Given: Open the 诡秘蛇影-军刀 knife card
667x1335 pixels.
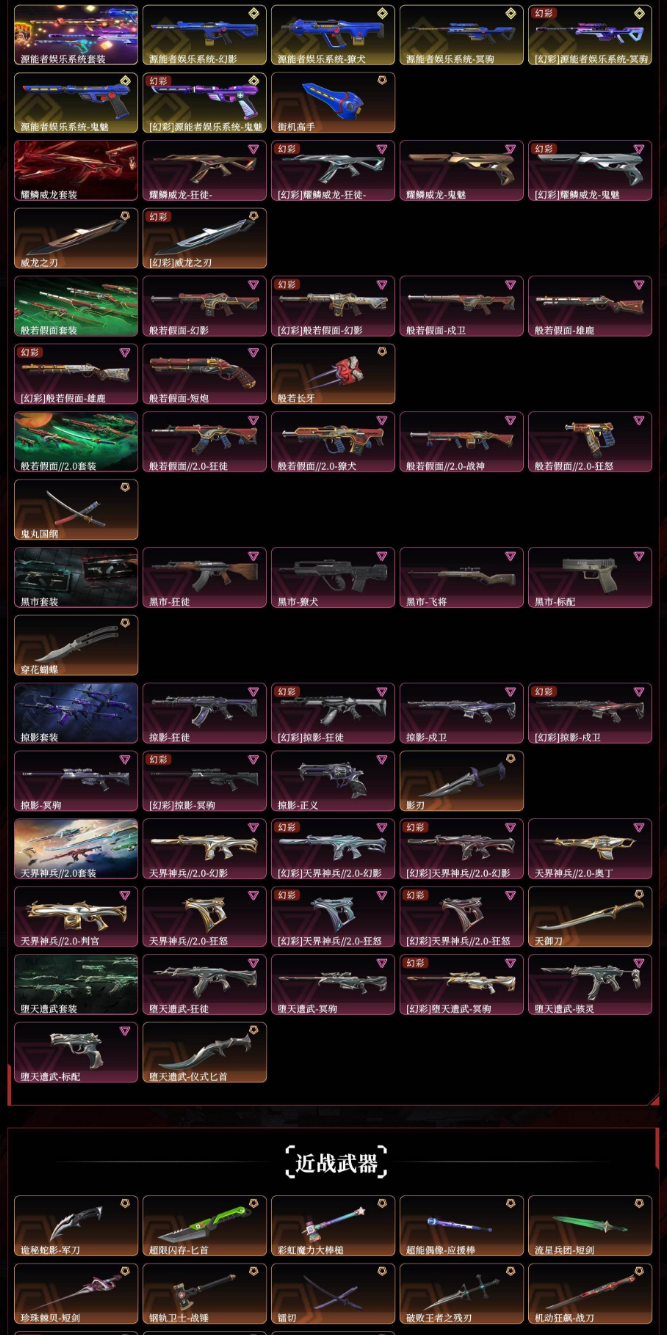Looking at the screenshot, I should click(x=76, y=1226).
